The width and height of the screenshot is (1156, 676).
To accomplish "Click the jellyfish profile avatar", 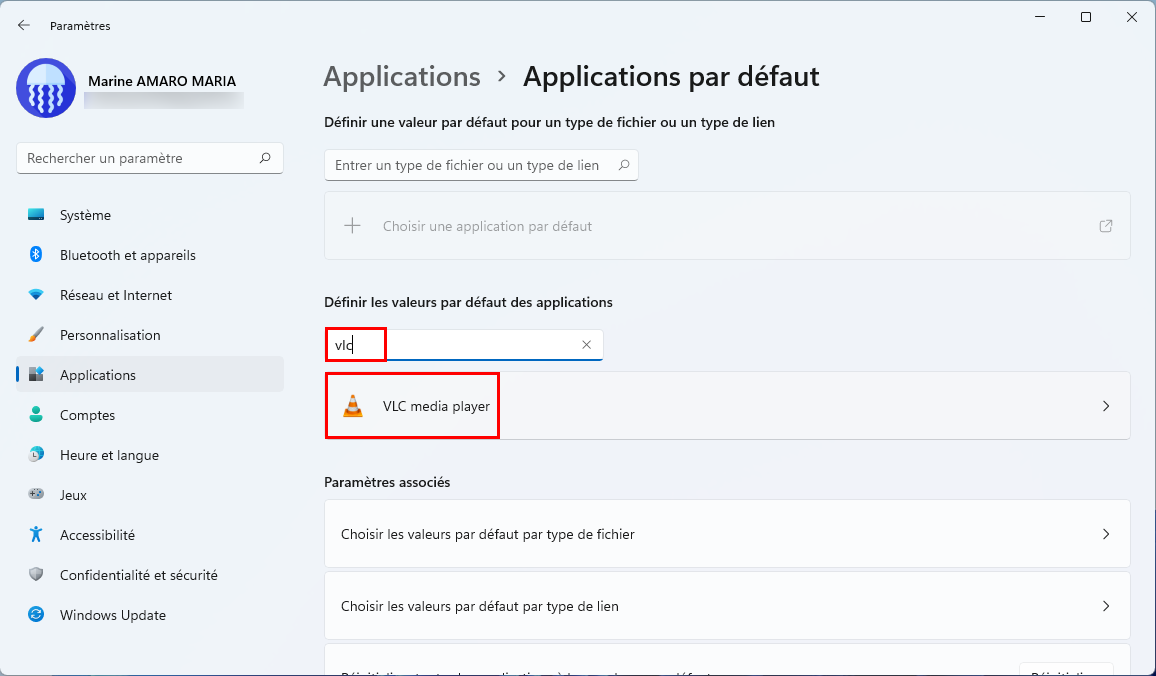I will click(46, 88).
